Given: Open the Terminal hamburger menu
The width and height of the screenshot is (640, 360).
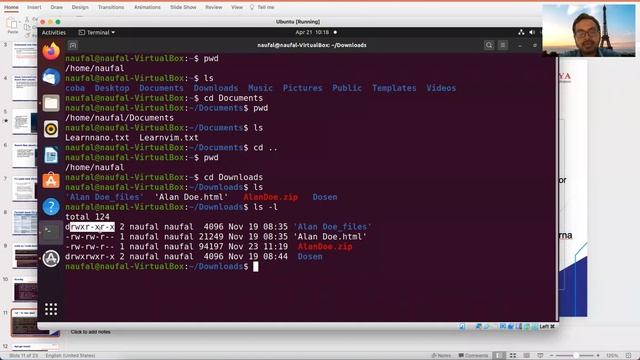Looking at the screenshot, I should [x=503, y=45].
